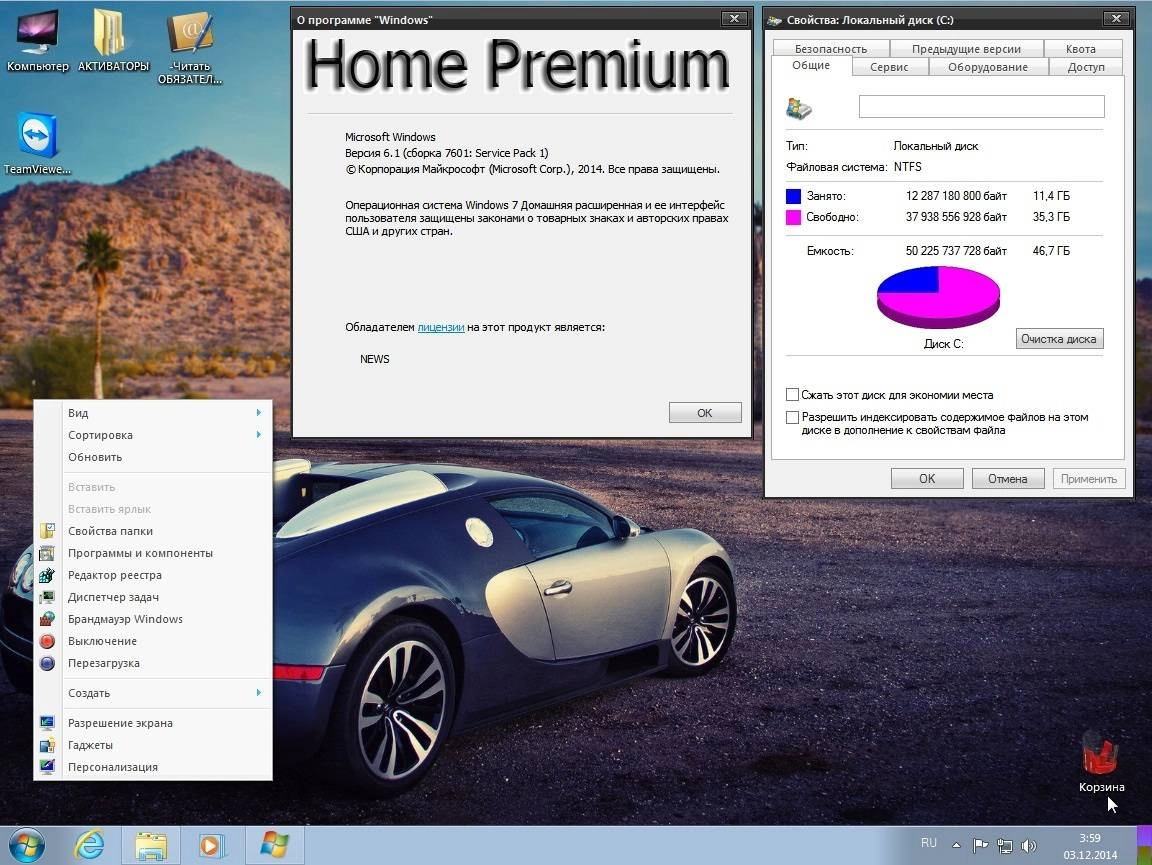This screenshot has height=865, width=1152.
Task: Close the About Windows dialog
Action: pos(734,19)
